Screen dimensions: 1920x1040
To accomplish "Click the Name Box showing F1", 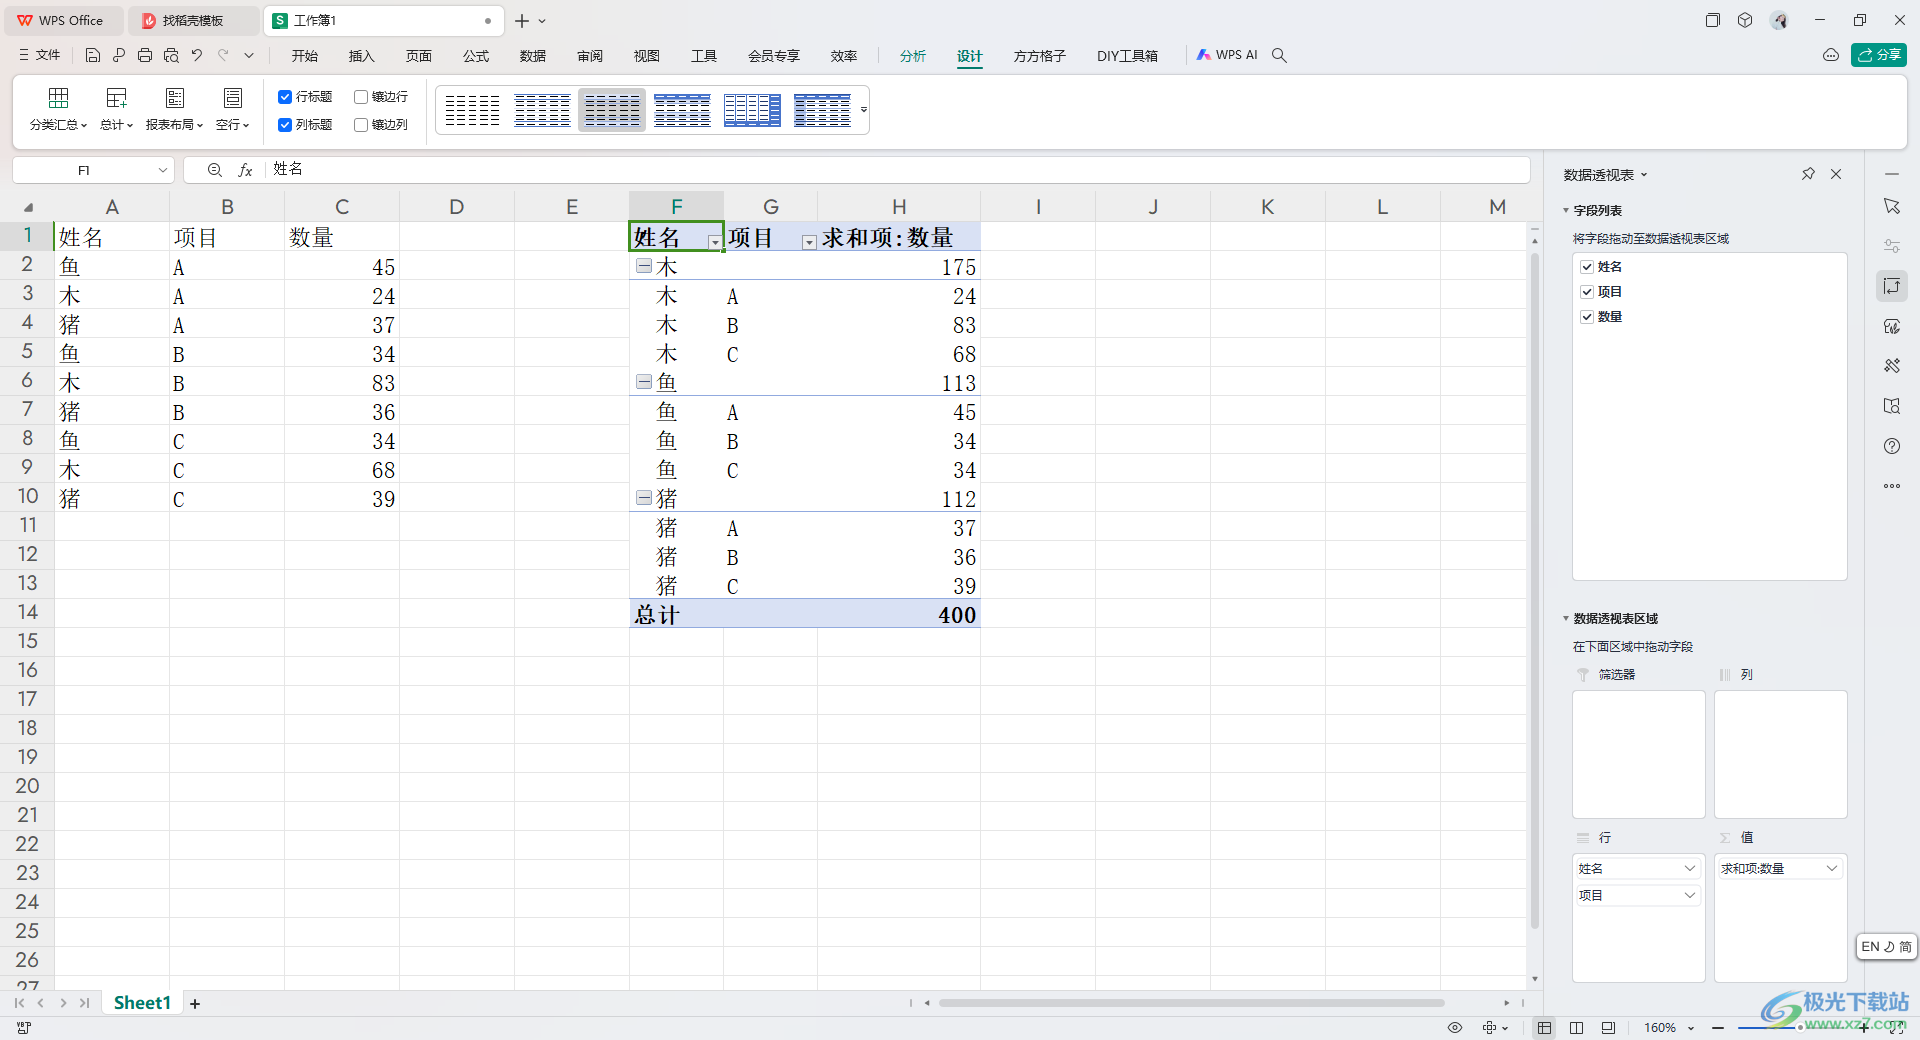I will (x=93, y=170).
